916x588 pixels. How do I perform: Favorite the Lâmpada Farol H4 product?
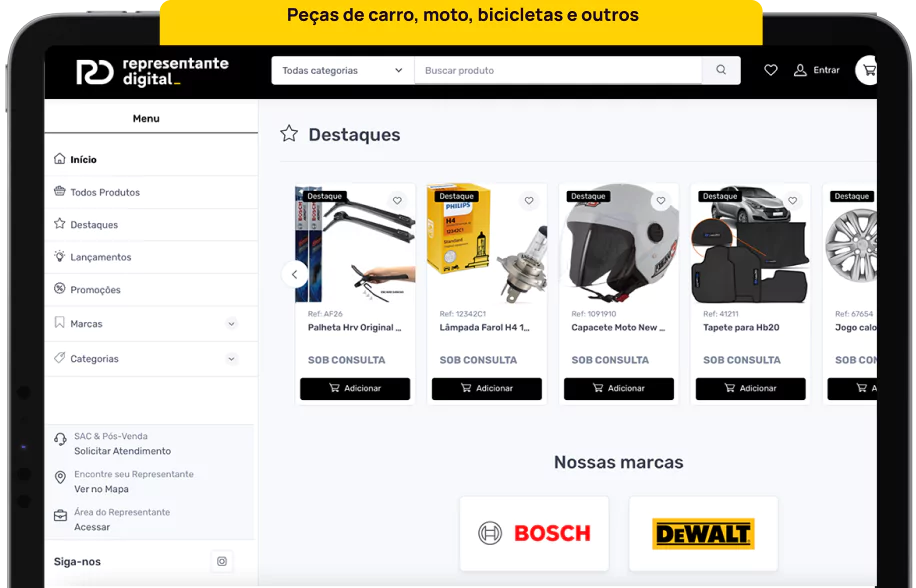529,200
